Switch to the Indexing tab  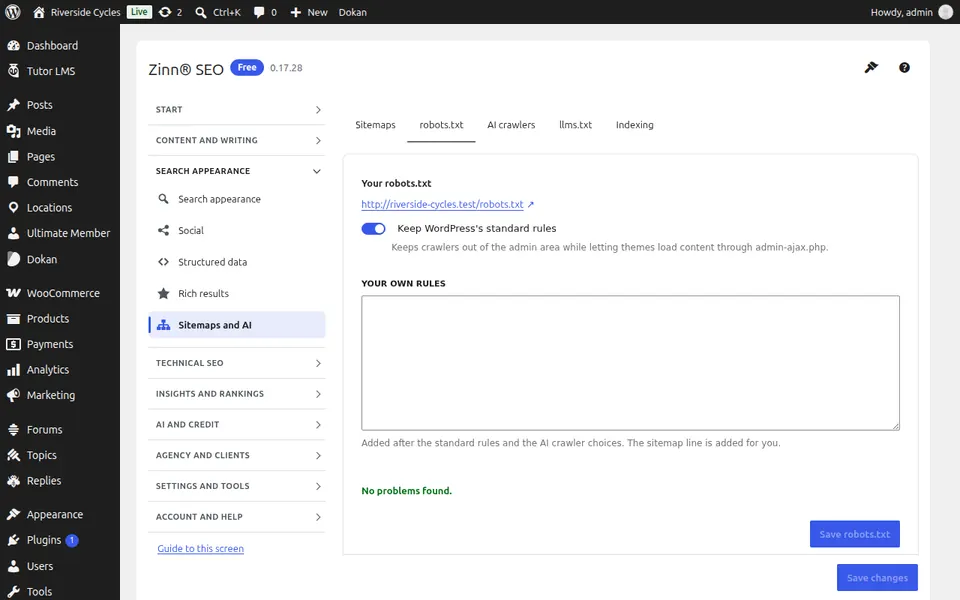point(634,125)
